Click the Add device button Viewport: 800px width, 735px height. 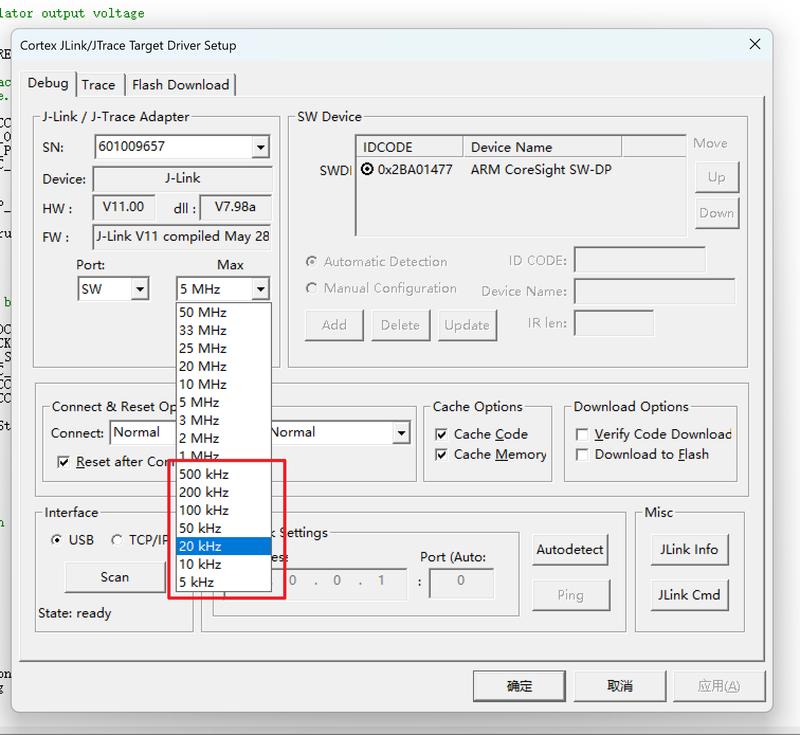point(334,325)
